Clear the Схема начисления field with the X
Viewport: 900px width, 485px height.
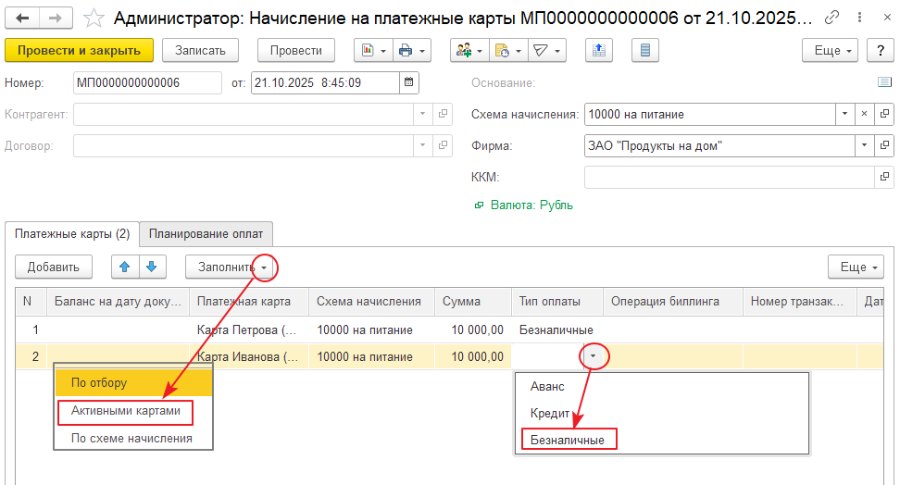tap(864, 114)
